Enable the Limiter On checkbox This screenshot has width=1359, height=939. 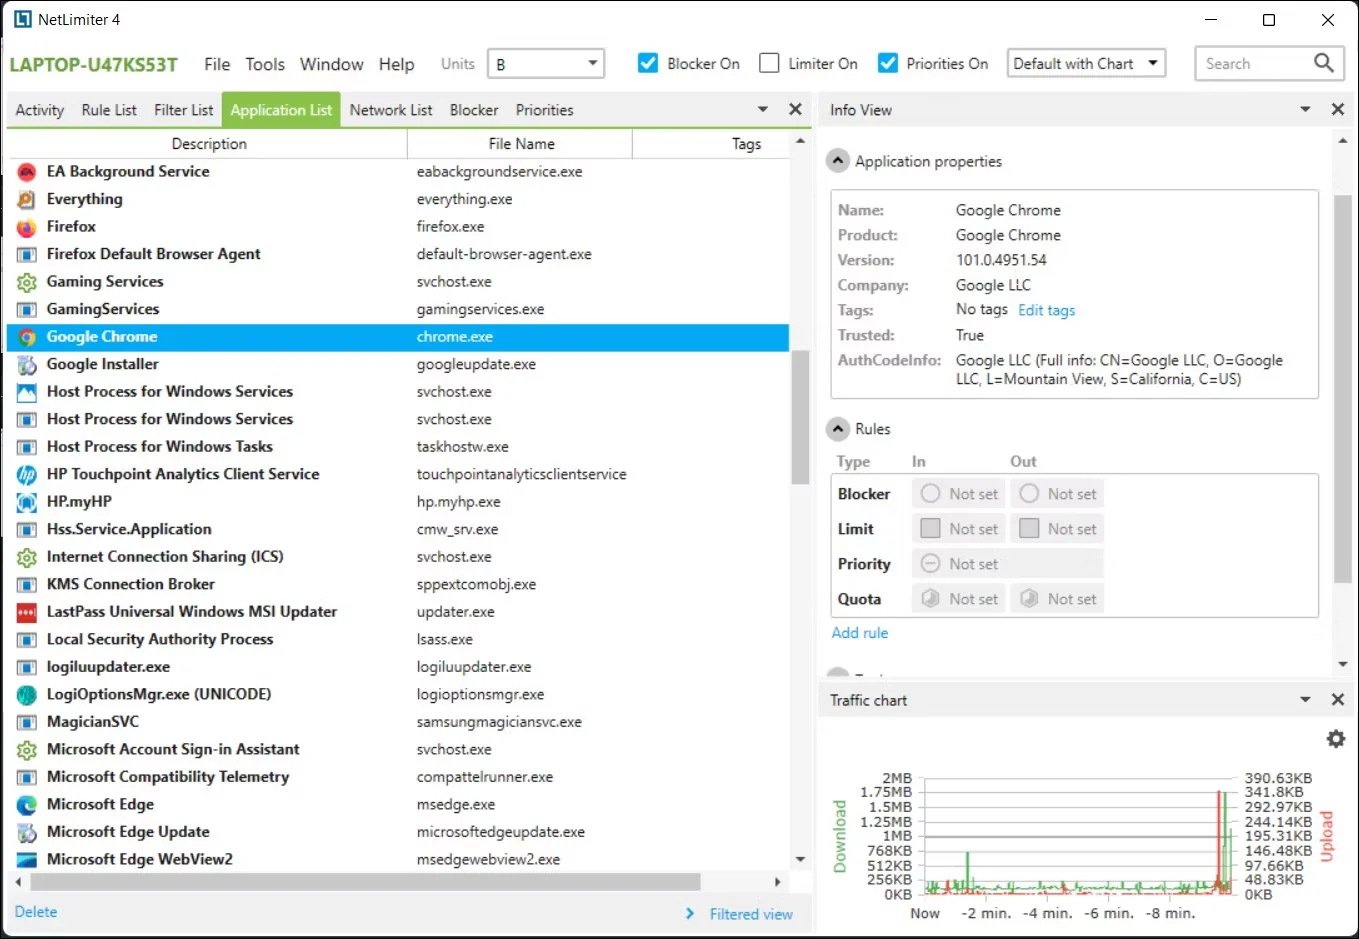click(769, 63)
